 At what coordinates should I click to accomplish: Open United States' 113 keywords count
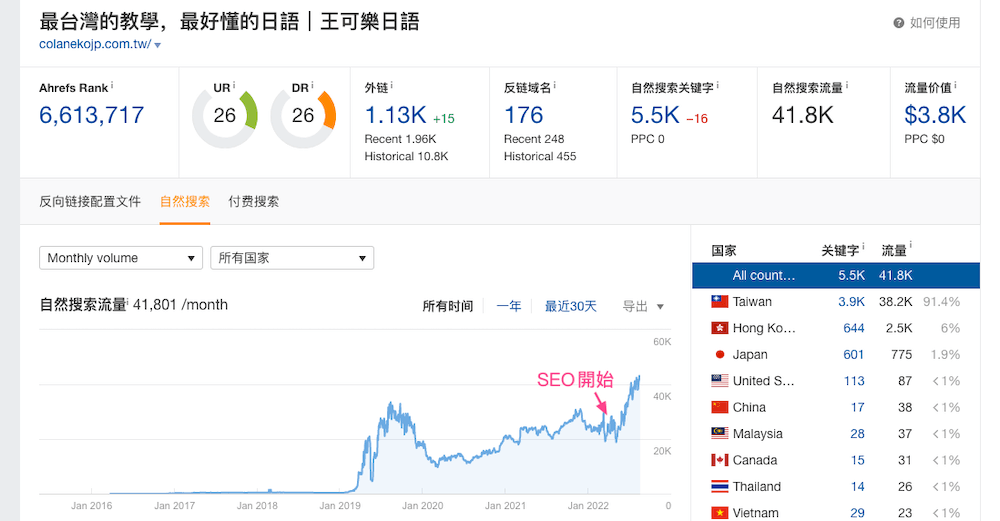point(854,381)
